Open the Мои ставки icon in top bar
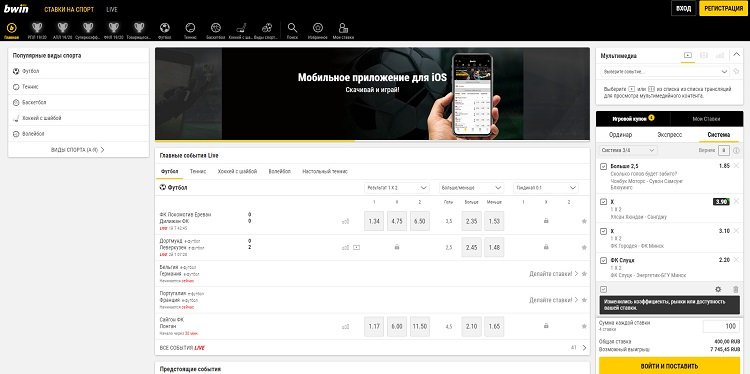 pyautogui.click(x=342, y=28)
